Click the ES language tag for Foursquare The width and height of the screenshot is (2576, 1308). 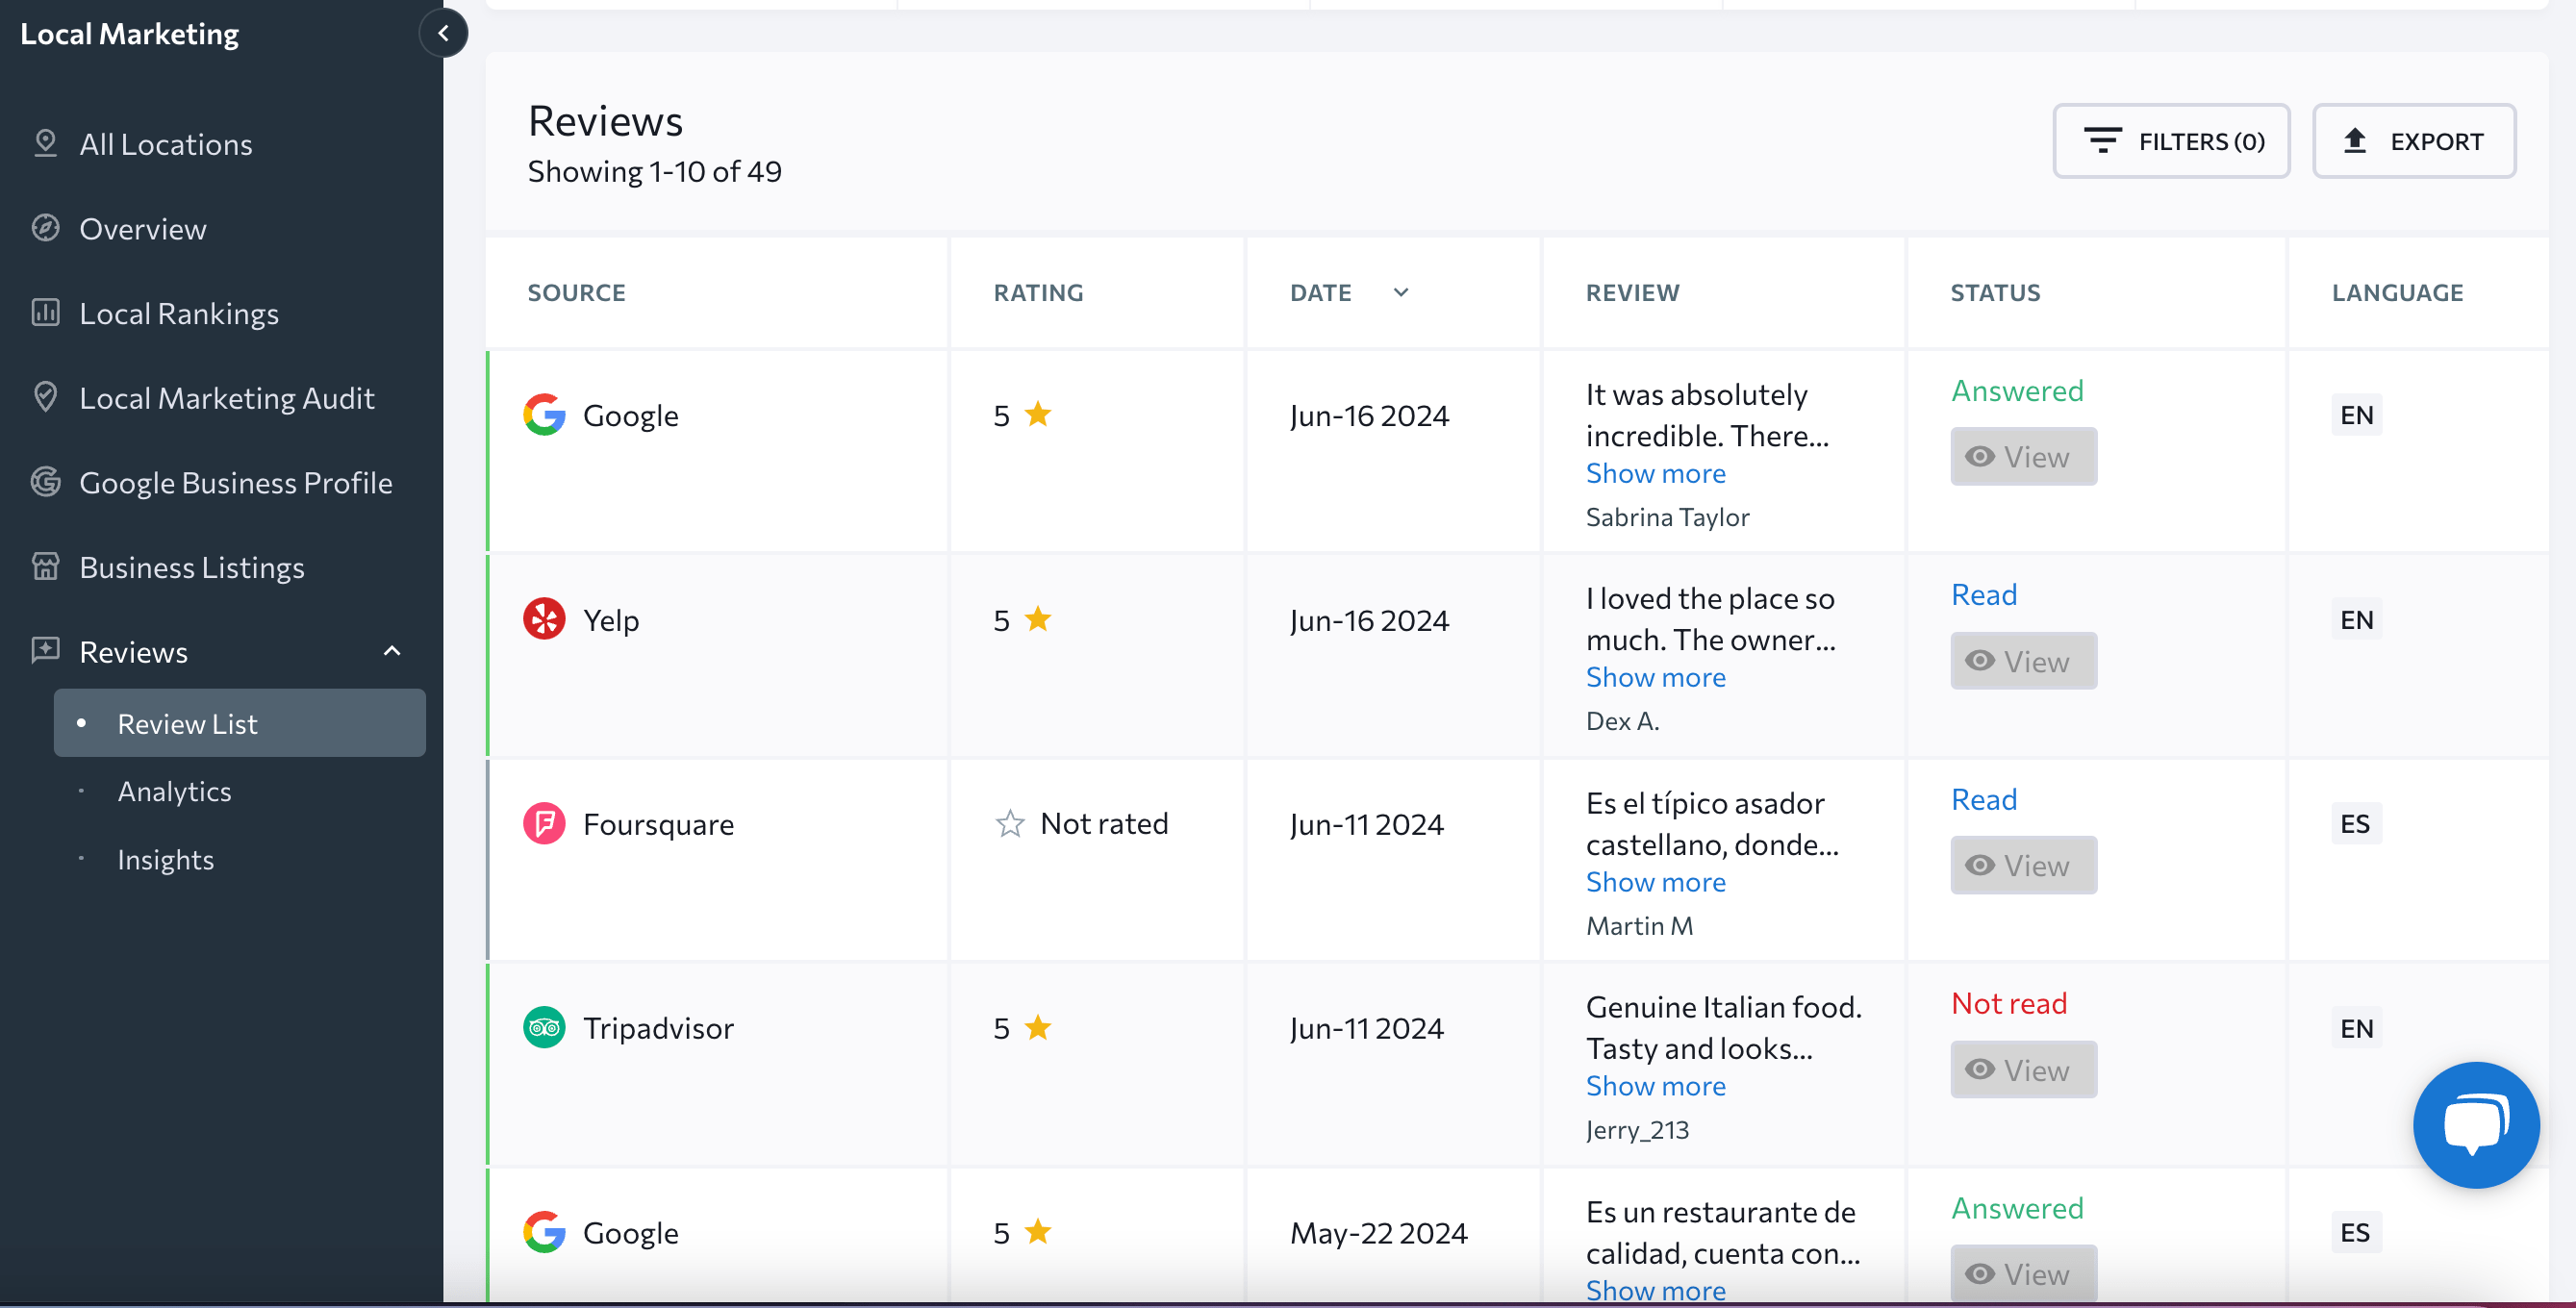click(2355, 824)
